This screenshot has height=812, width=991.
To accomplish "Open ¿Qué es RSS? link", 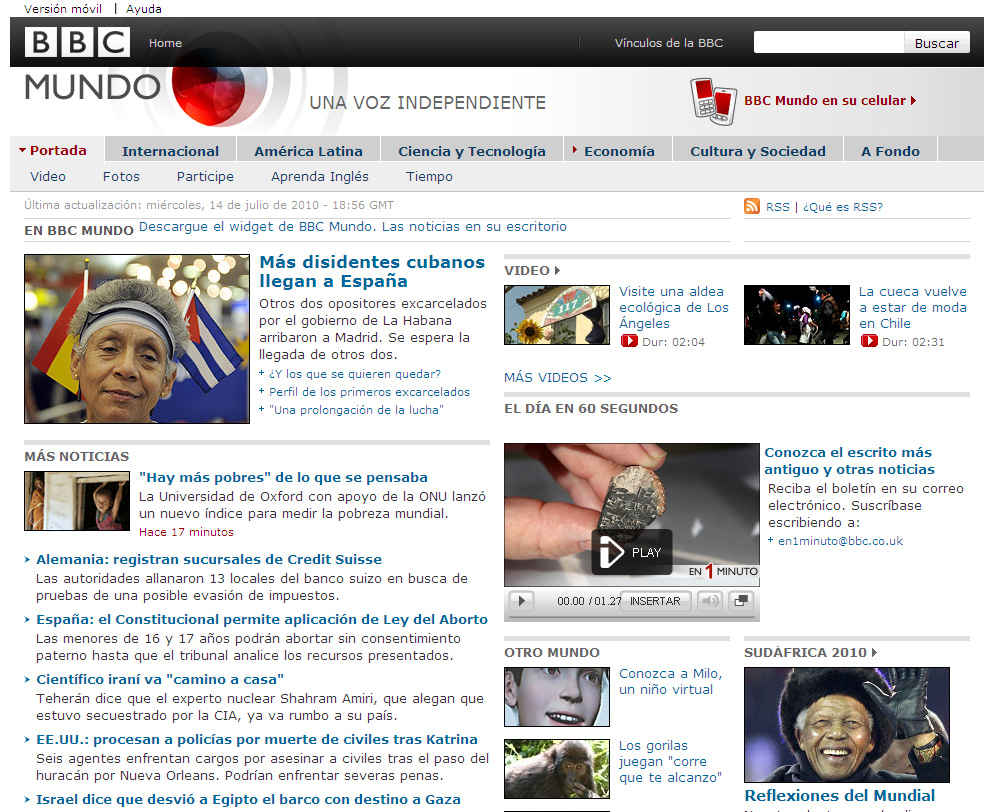I will (x=842, y=207).
